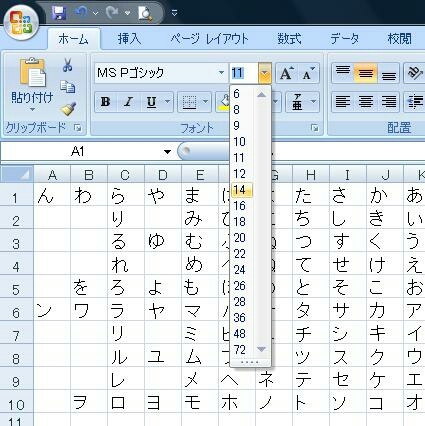Grab font list resize handle dots
Viewport: 425px width, 426px height.
[x=250, y=362]
